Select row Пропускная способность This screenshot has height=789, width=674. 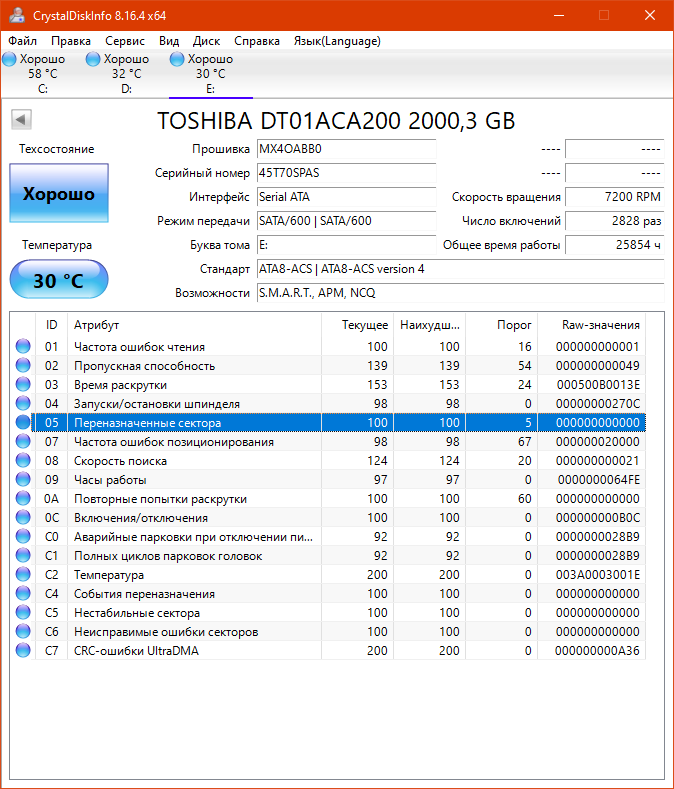[340, 366]
